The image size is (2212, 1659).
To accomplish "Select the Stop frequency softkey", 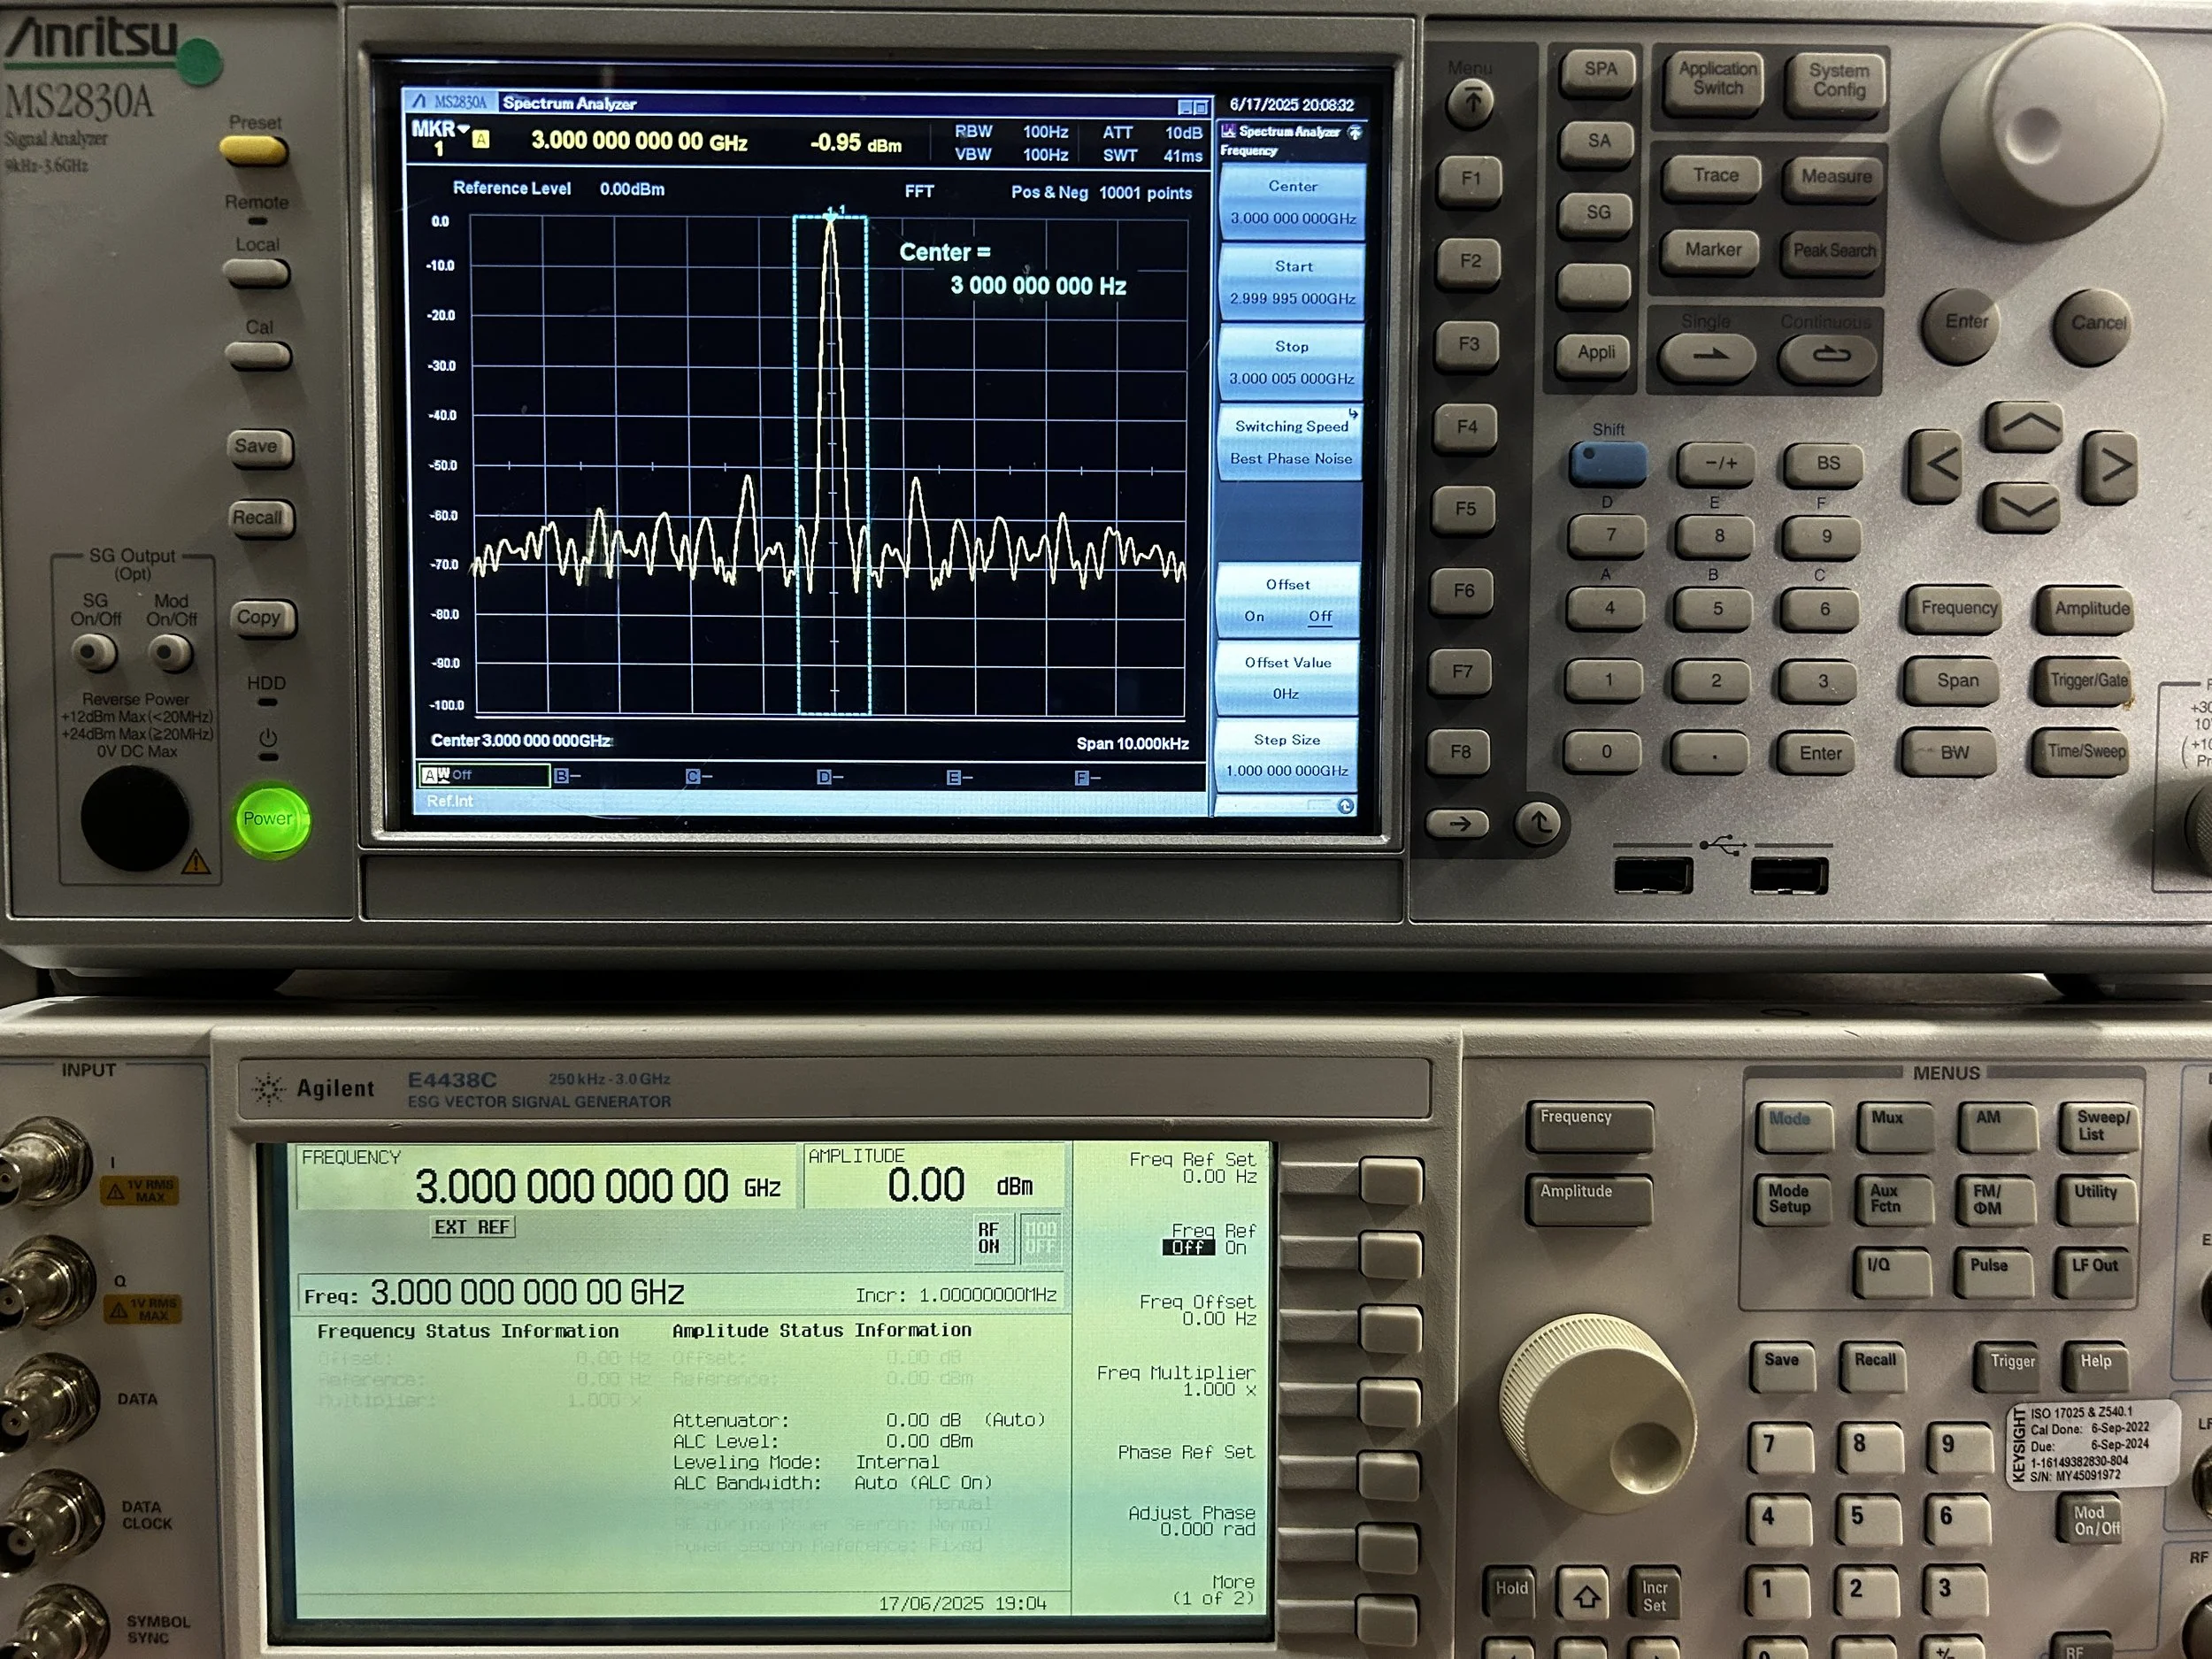I will (1291, 362).
